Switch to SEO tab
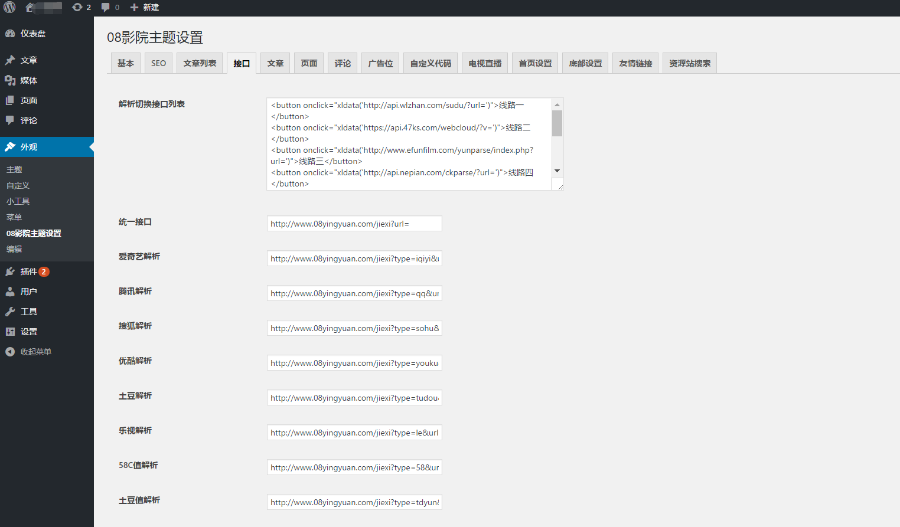 (158, 63)
